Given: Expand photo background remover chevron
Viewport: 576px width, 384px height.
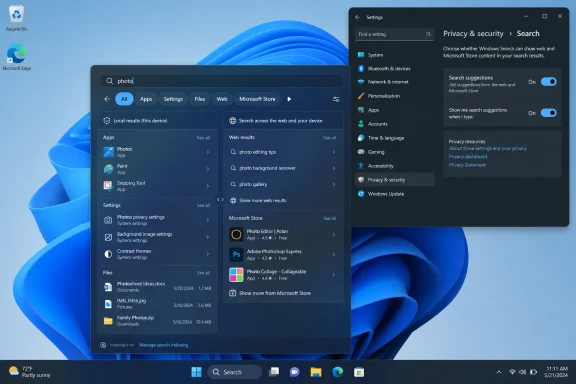Looking at the screenshot, I should coord(334,168).
